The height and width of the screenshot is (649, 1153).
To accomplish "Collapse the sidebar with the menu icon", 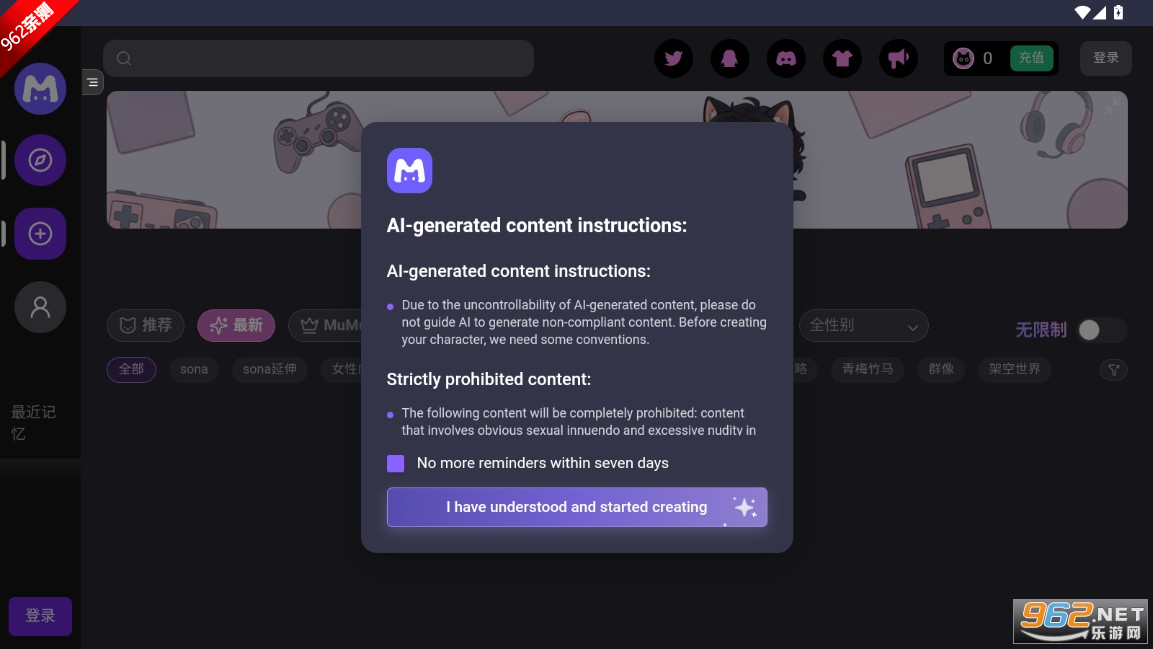I will coord(92,82).
